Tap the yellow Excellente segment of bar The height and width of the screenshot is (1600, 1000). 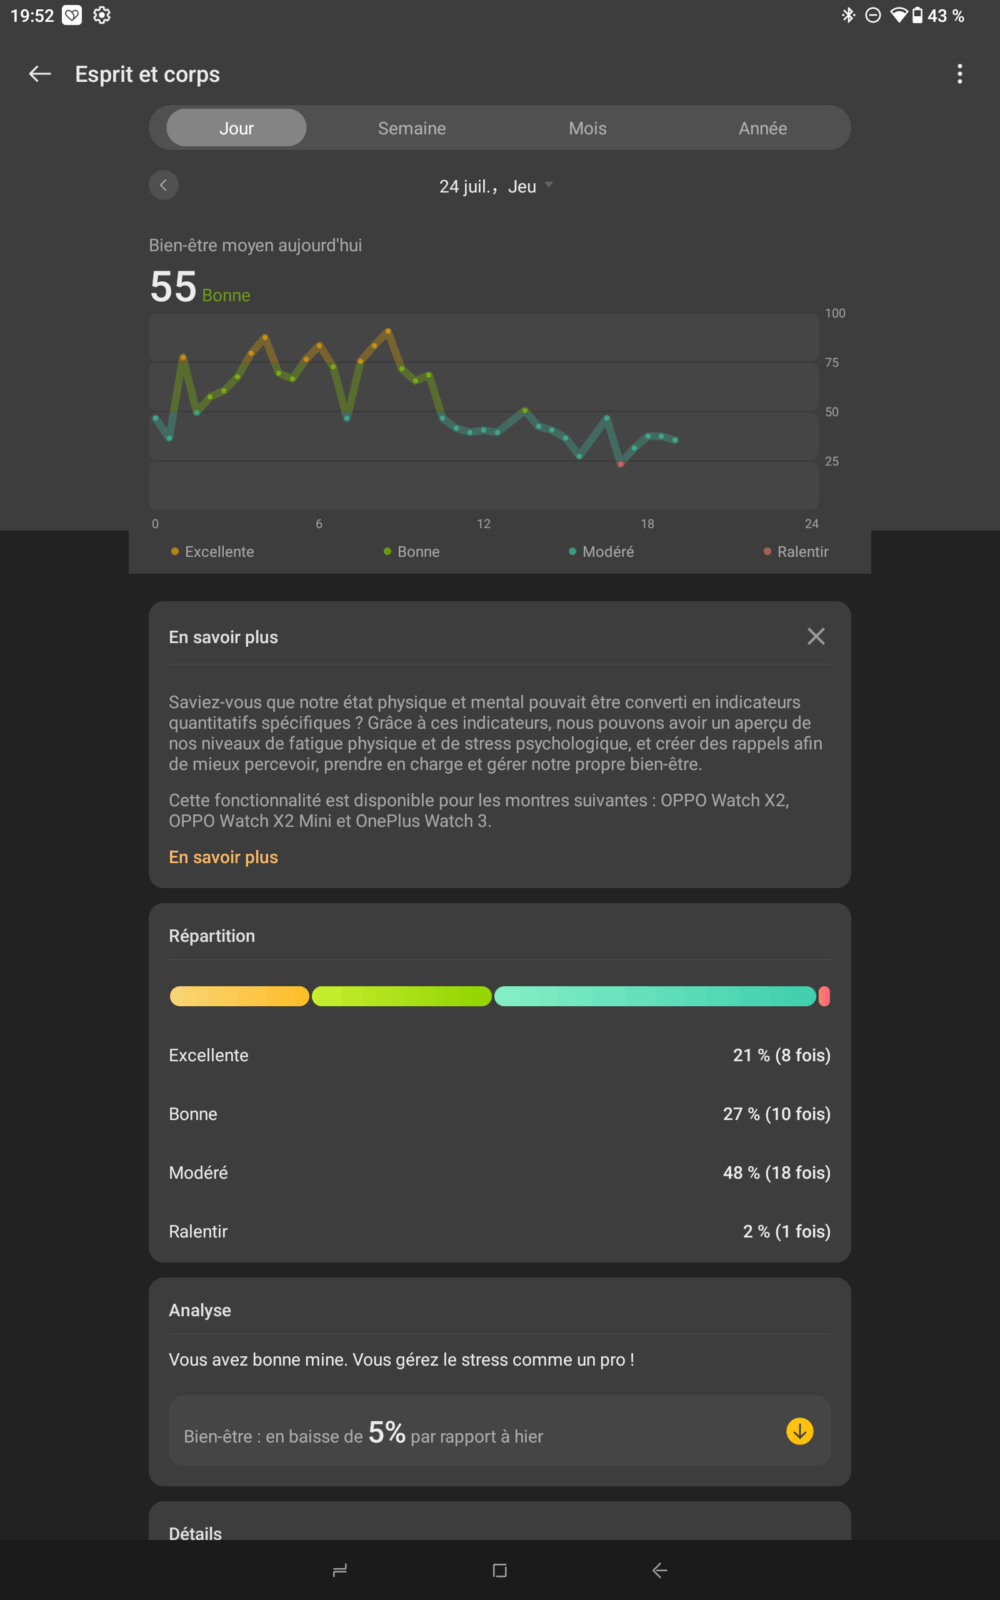(239, 996)
